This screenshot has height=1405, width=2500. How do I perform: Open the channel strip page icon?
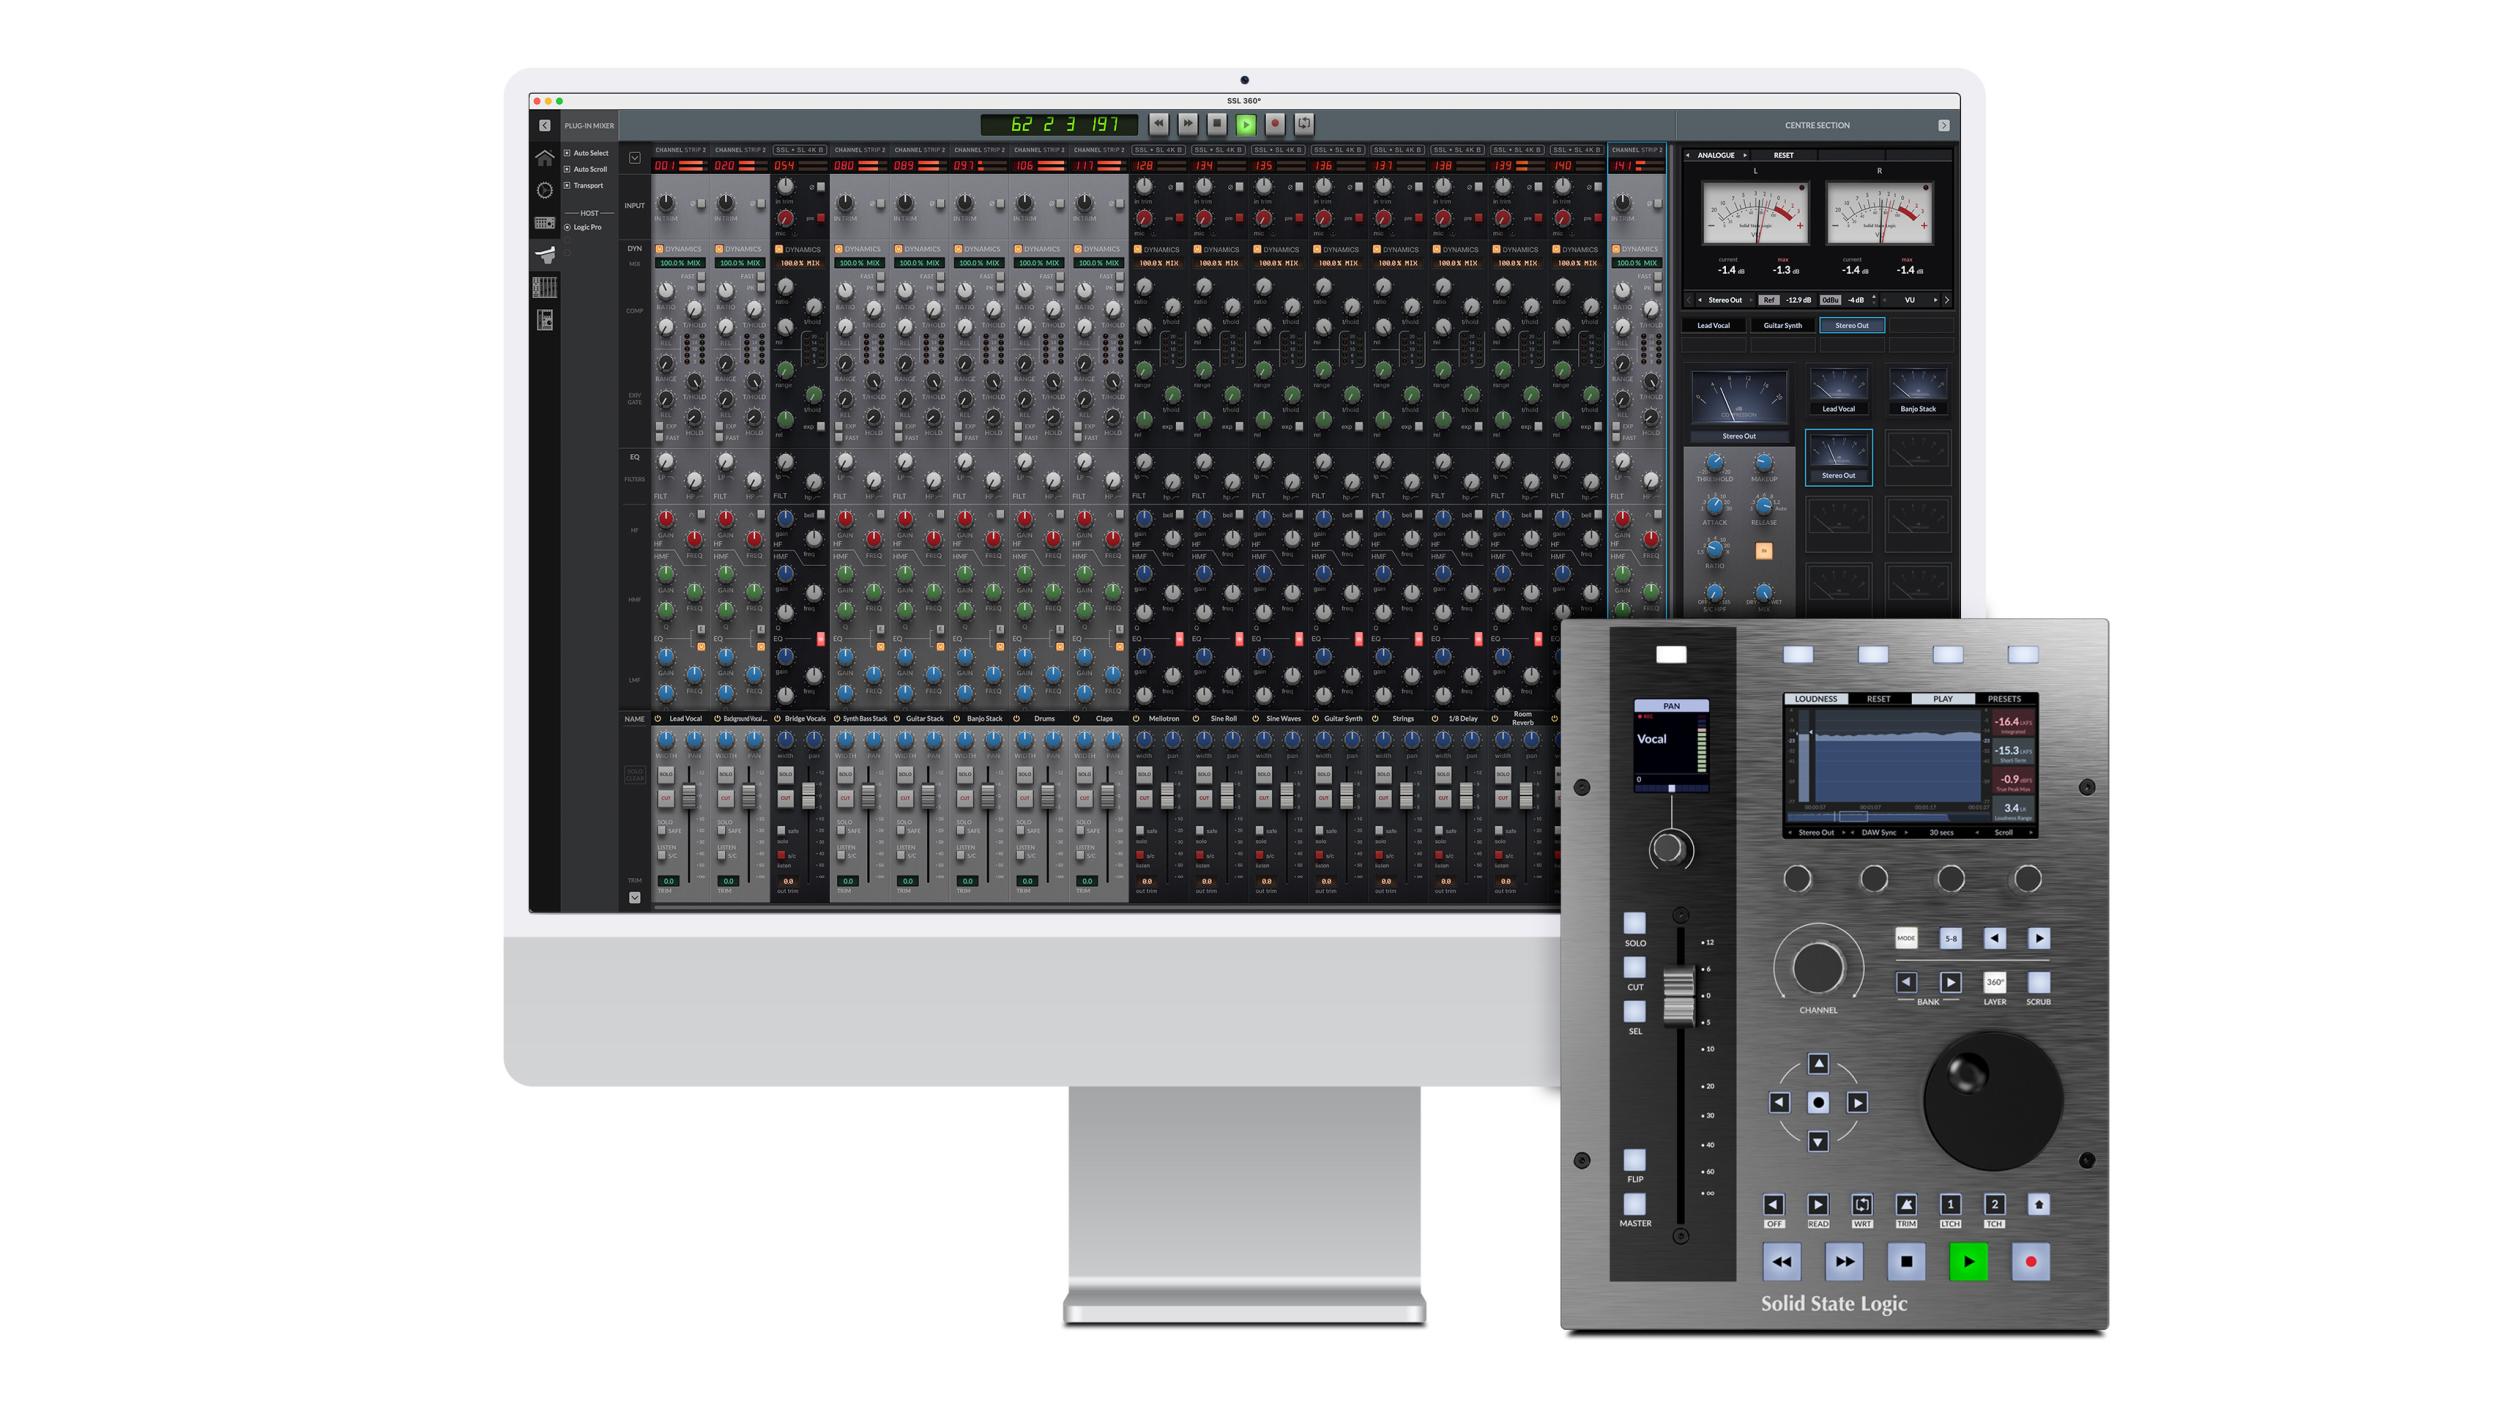[x=545, y=320]
